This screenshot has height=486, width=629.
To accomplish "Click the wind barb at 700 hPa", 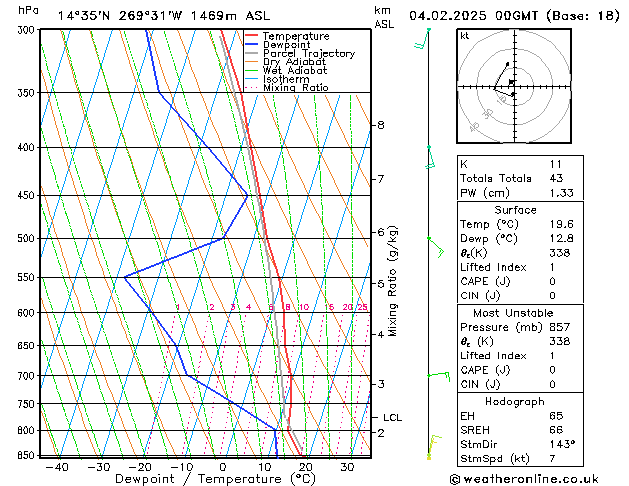I will [x=439, y=376].
